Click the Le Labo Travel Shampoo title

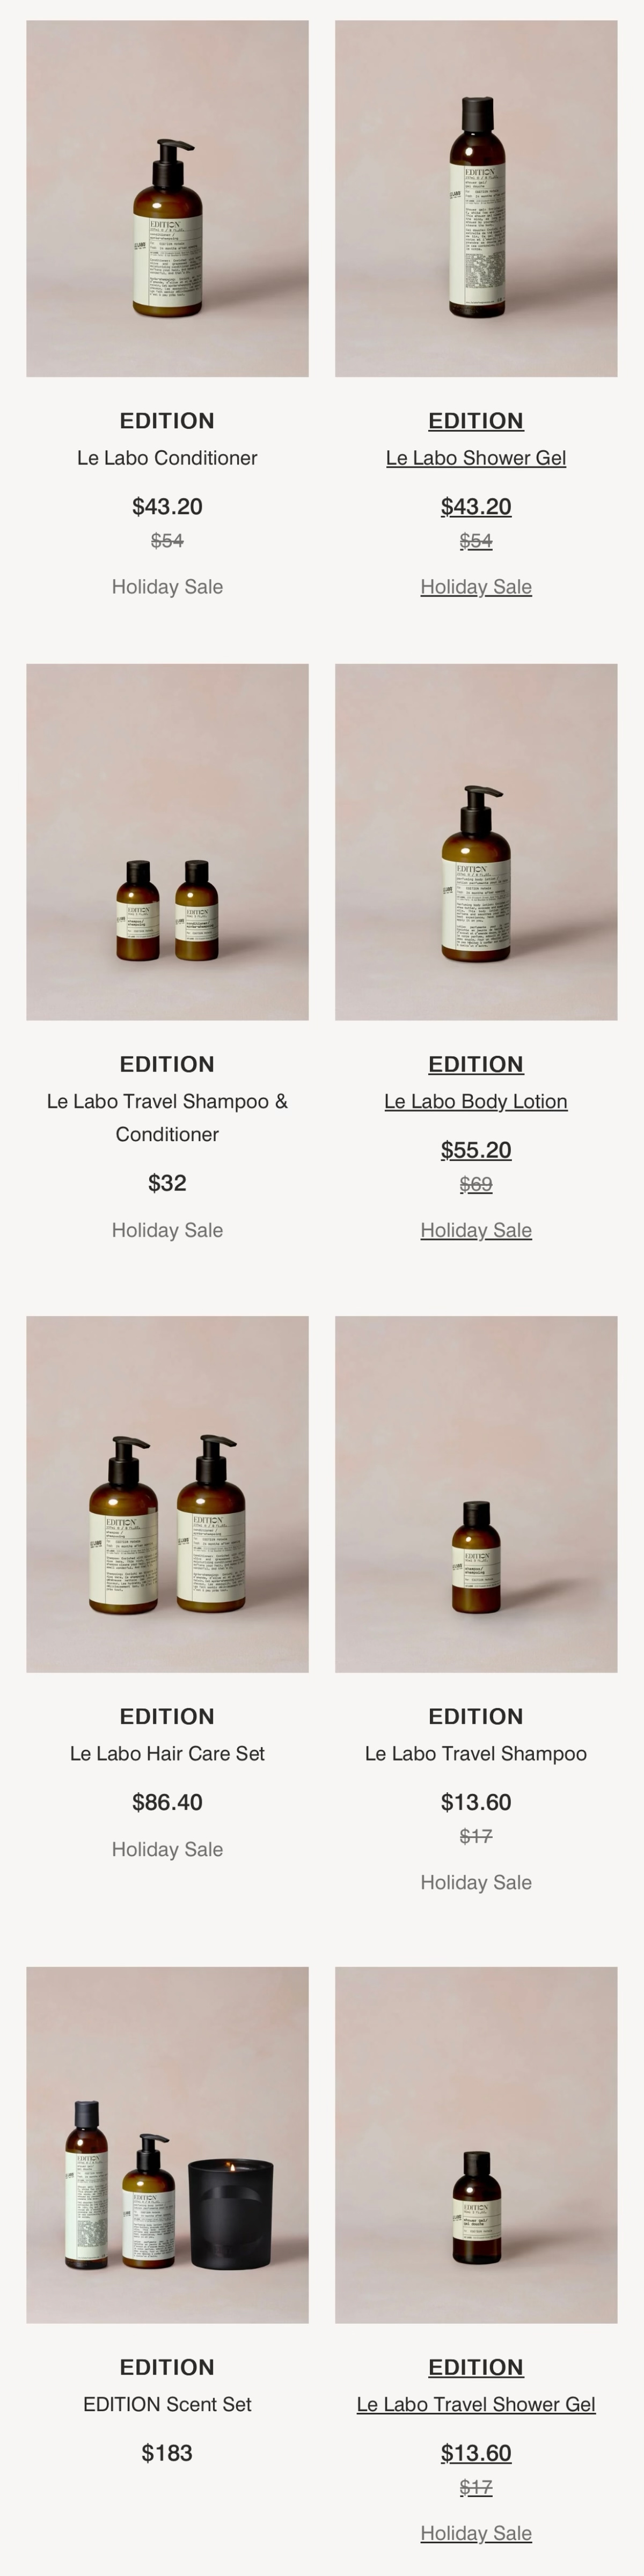pos(476,1753)
